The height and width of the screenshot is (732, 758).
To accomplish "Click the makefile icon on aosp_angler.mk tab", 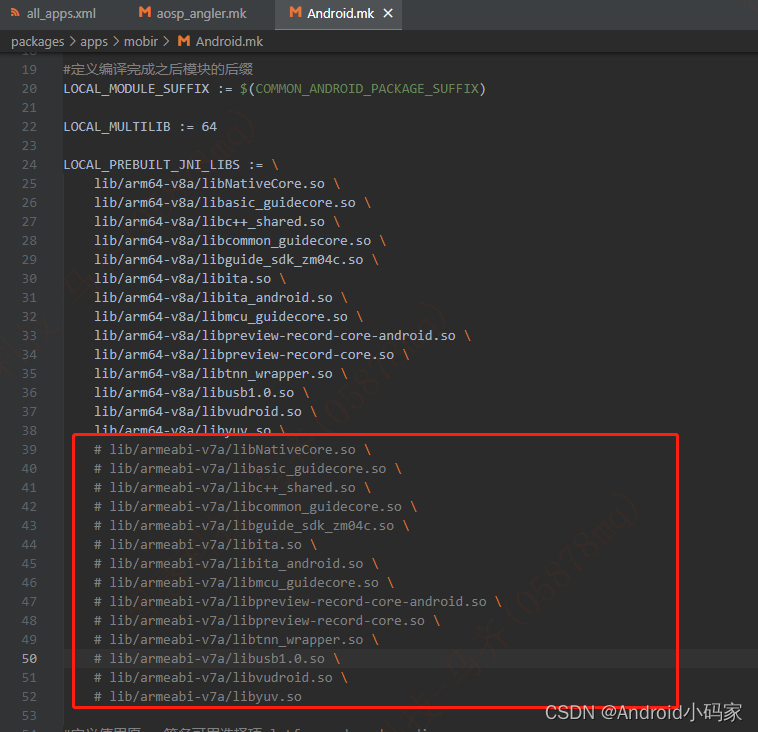I will (x=145, y=13).
